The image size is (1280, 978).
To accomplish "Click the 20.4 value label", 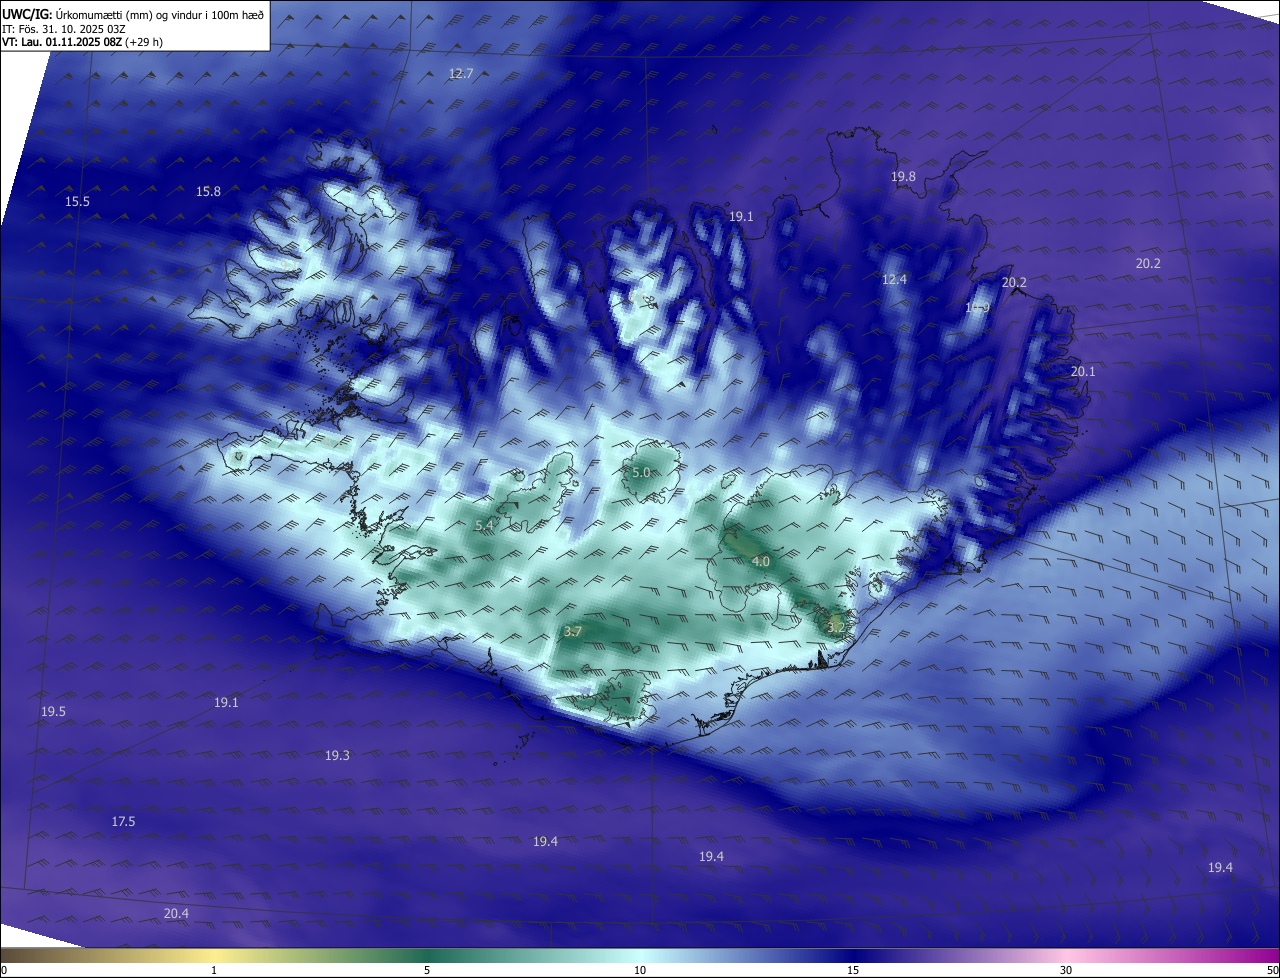I will pyautogui.click(x=176, y=913).
